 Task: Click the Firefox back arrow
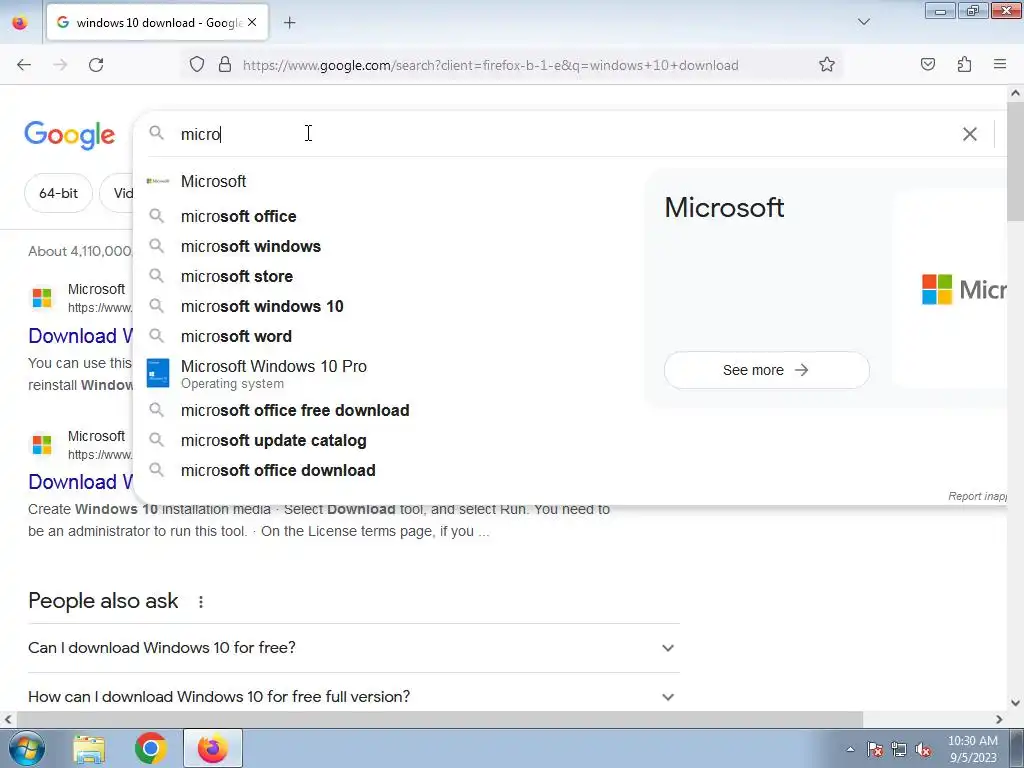click(x=24, y=65)
